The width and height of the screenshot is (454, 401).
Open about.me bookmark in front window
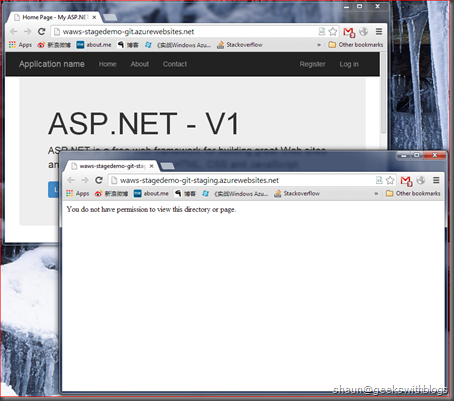[151, 193]
